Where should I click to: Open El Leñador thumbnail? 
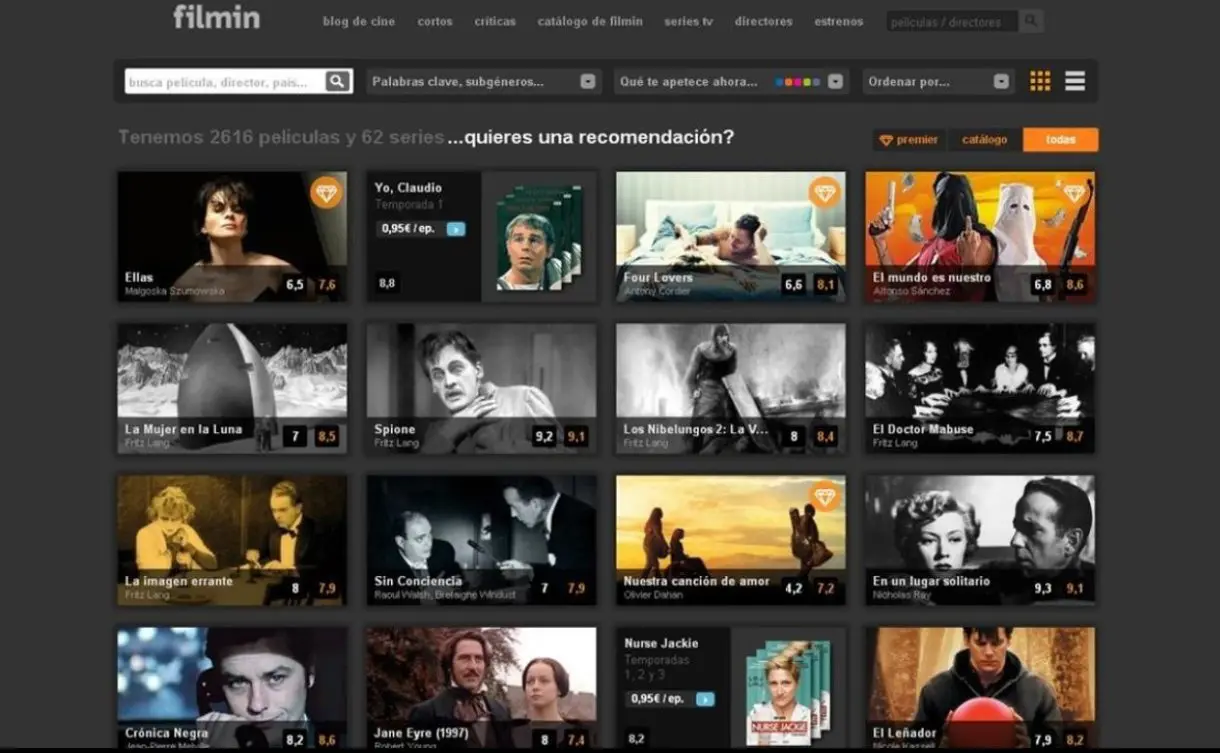(980, 688)
